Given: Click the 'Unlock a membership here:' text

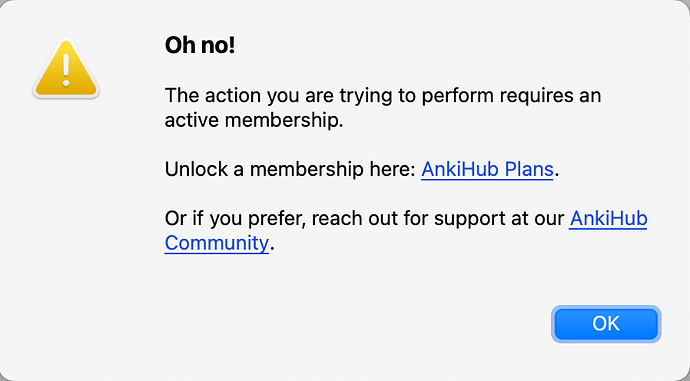Looking at the screenshot, I should pos(290,169).
